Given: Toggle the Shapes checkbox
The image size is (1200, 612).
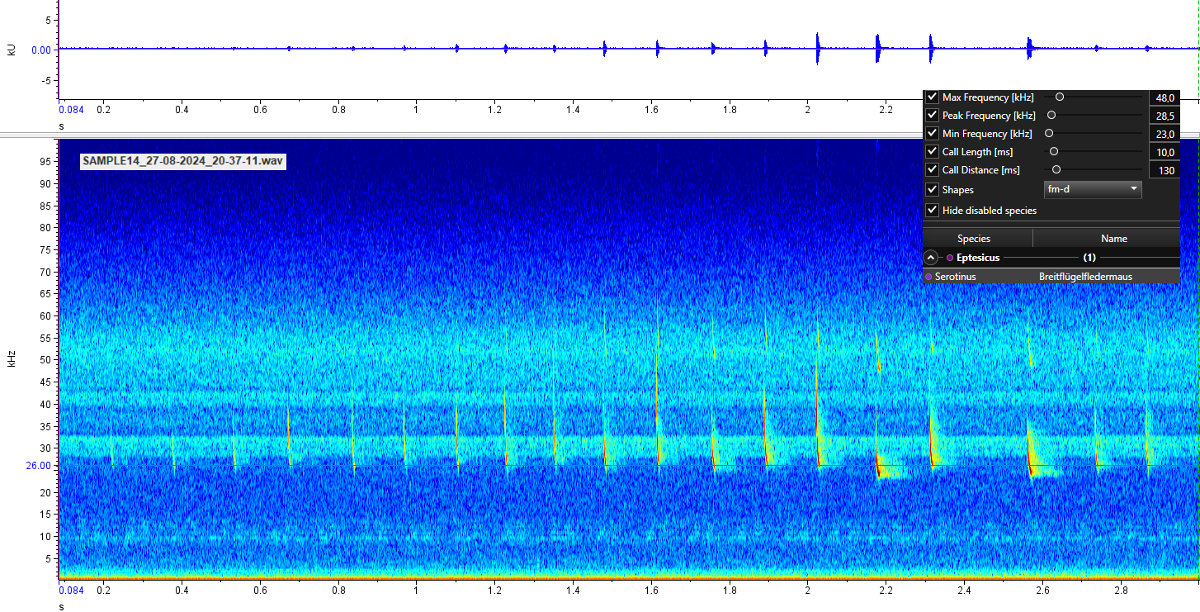Looking at the screenshot, I should click(933, 189).
